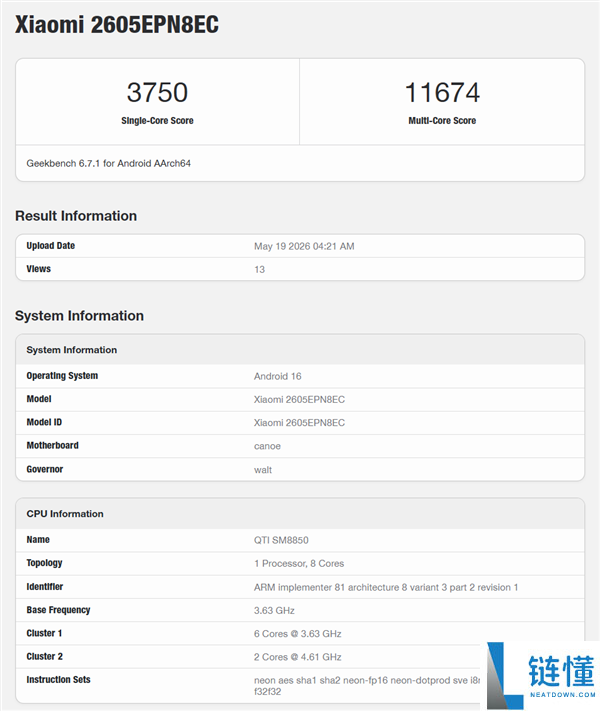
Task: Click the Result Information heading
Action: (76, 216)
